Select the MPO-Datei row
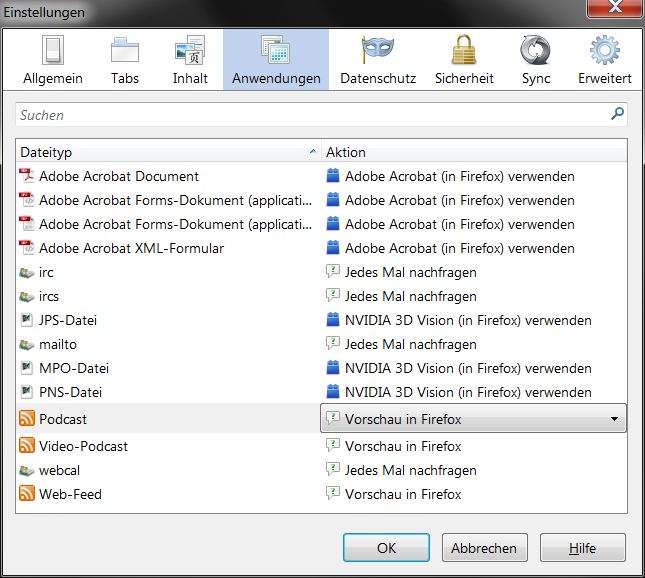This screenshot has width=645, height=578. (321, 368)
